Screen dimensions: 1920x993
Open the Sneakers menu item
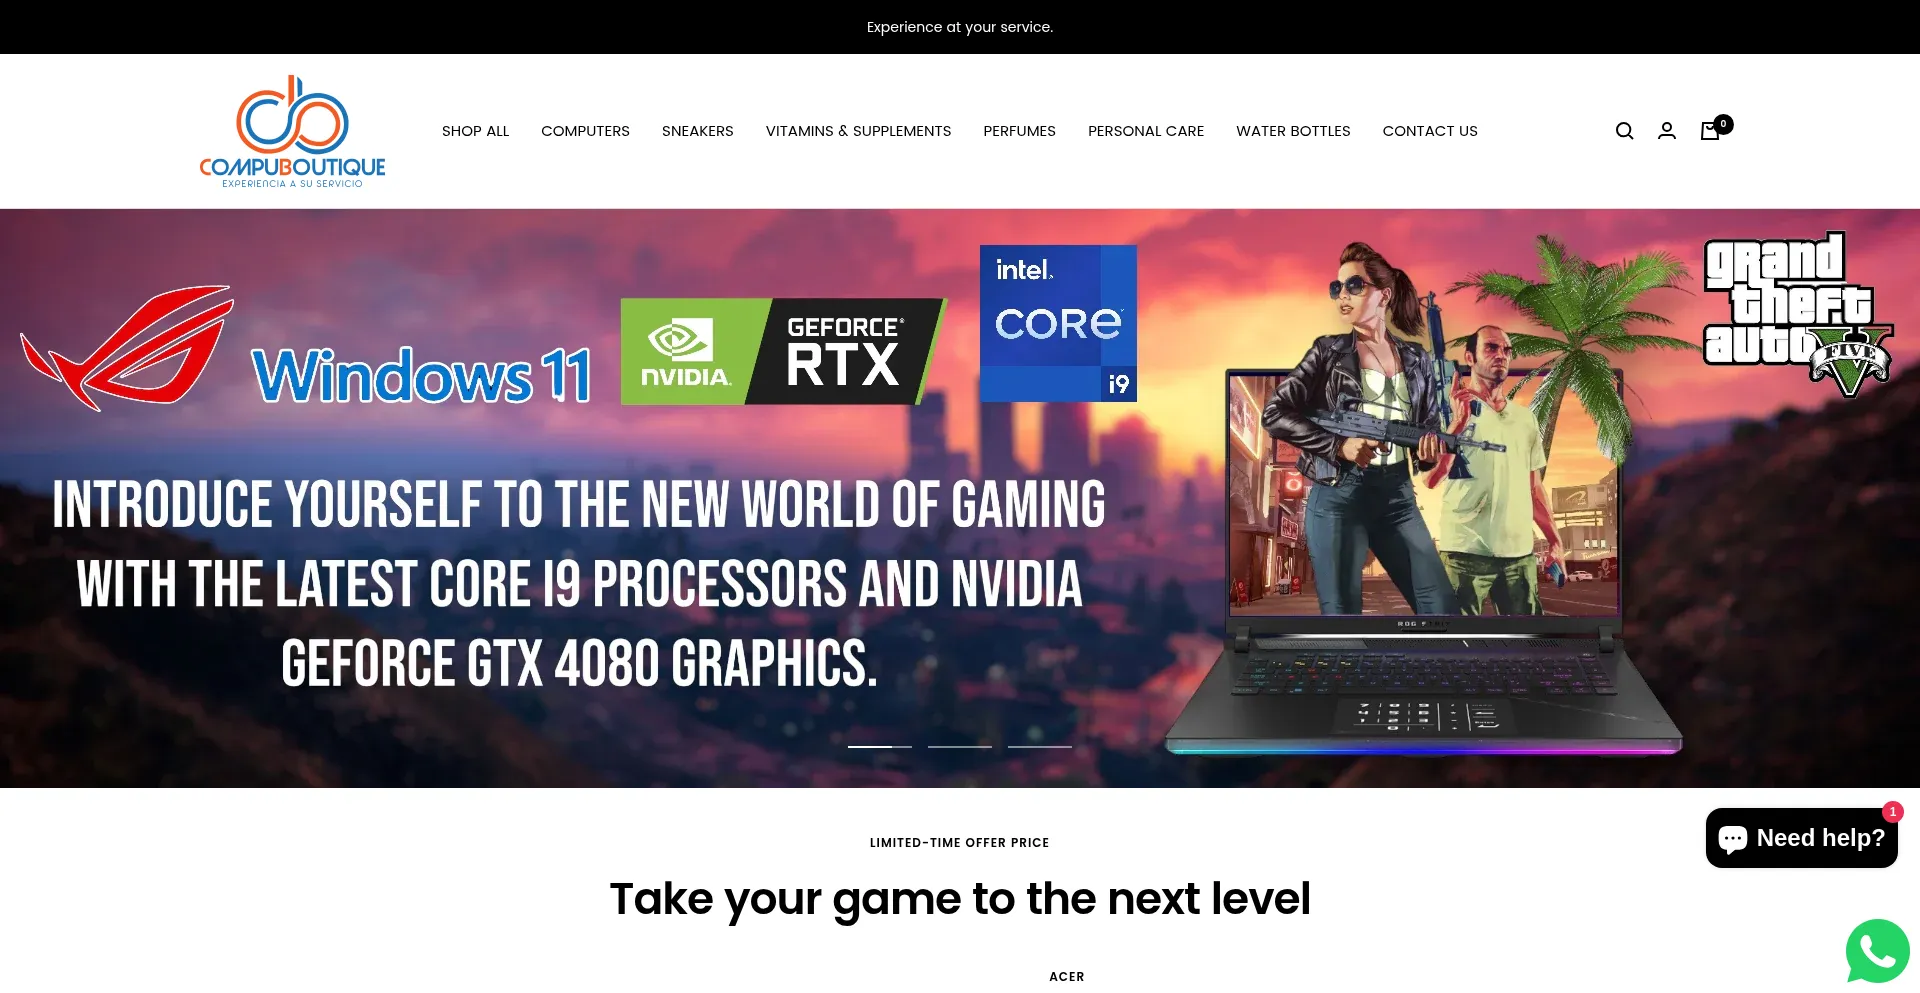[x=697, y=131]
